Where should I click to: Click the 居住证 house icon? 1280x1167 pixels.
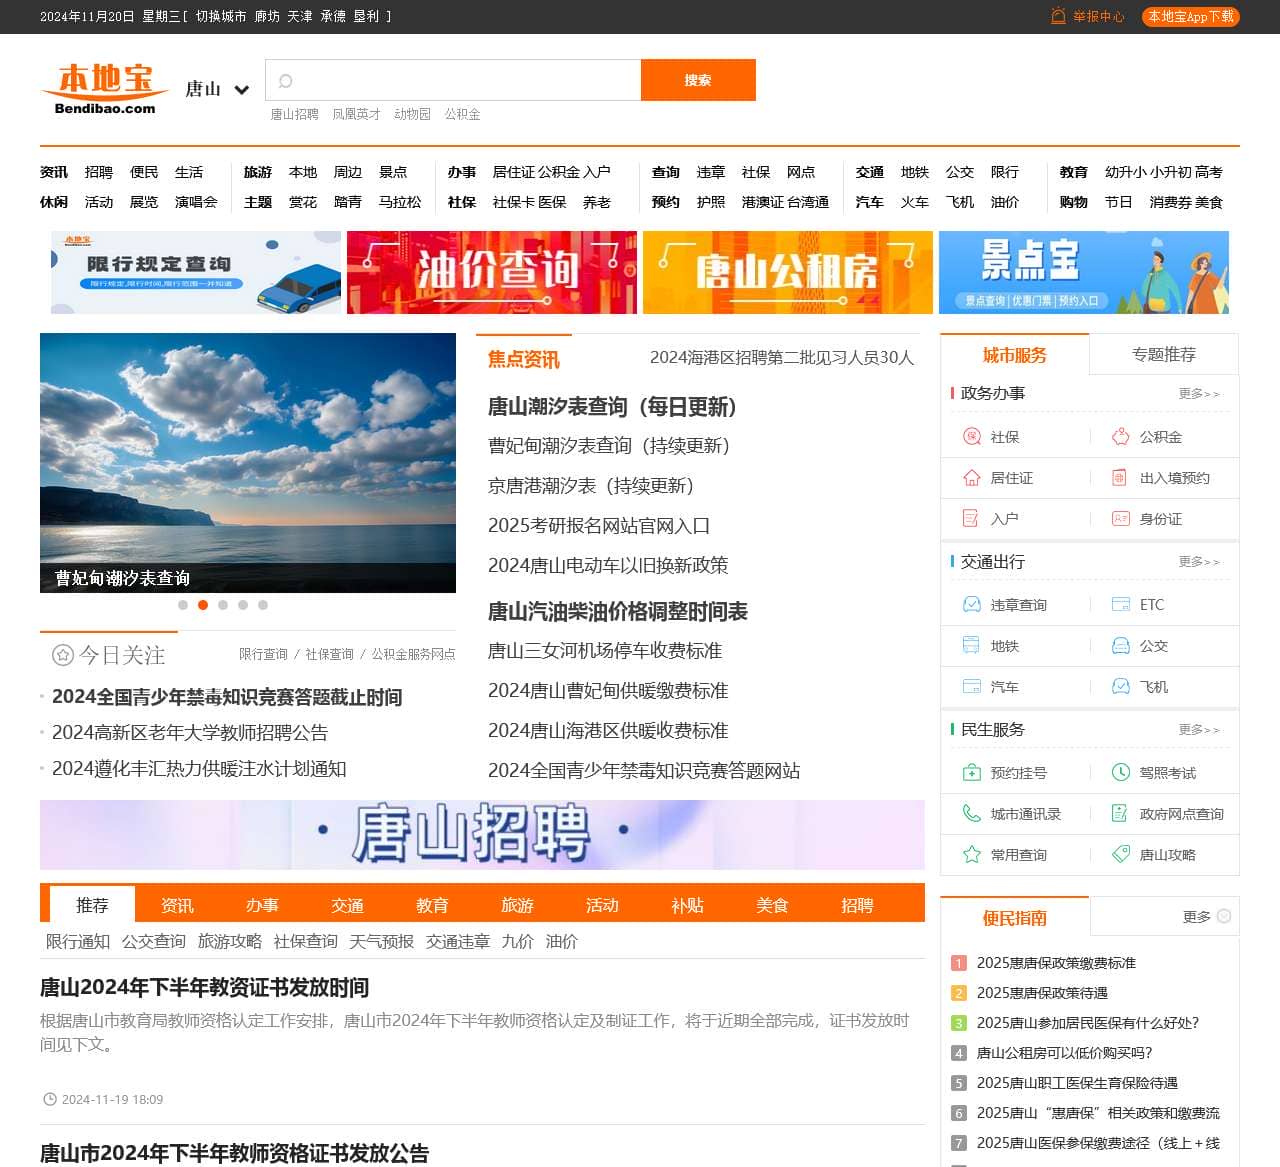pyautogui.click(x=971, y=478)
